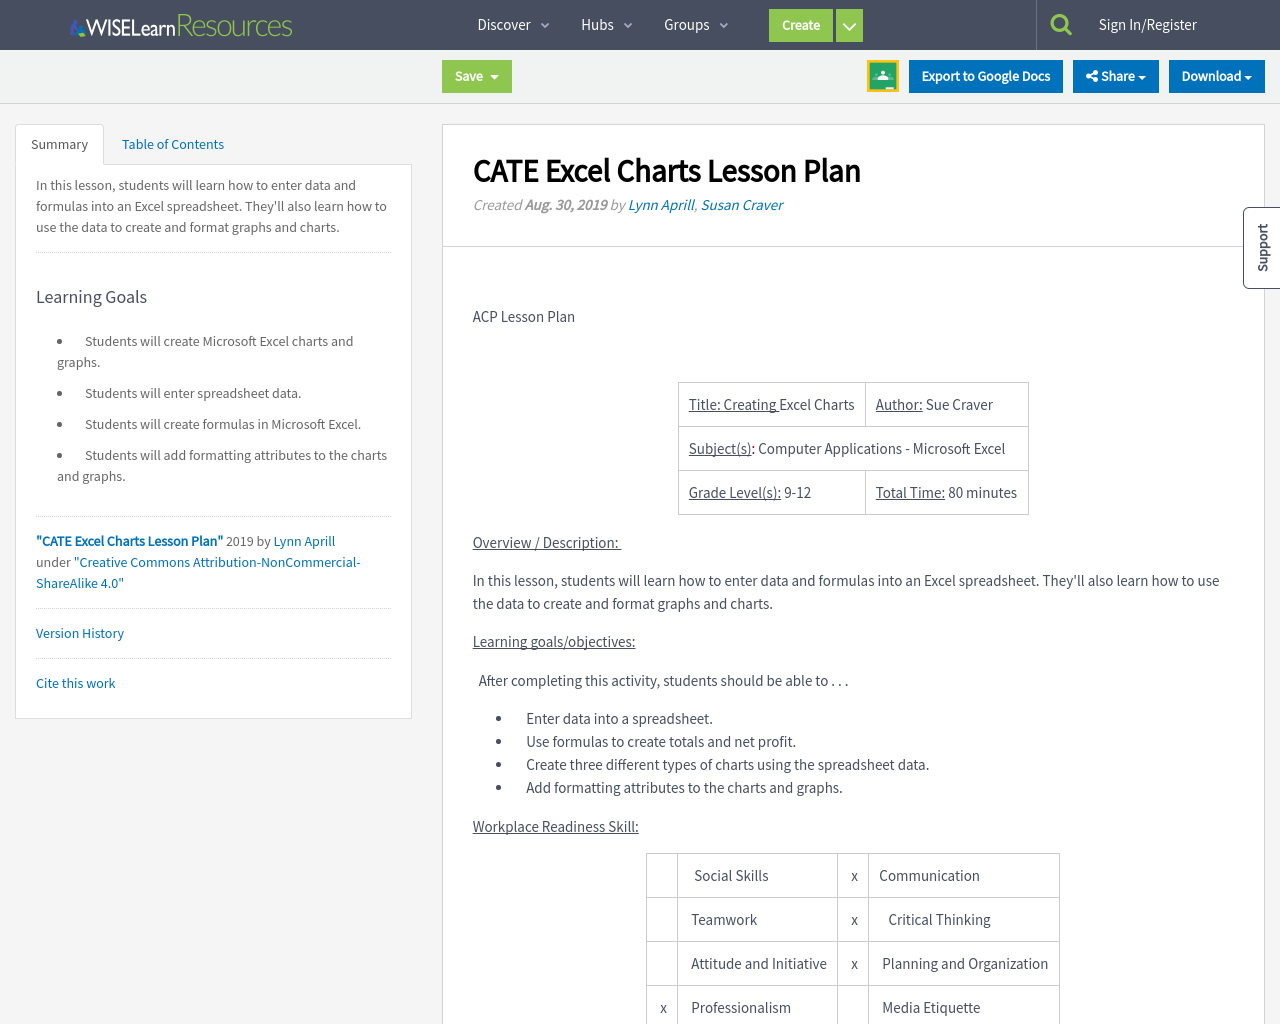Switch to the Table of Contents tab
This screenshot has width=1280, height=1024.
172,144
